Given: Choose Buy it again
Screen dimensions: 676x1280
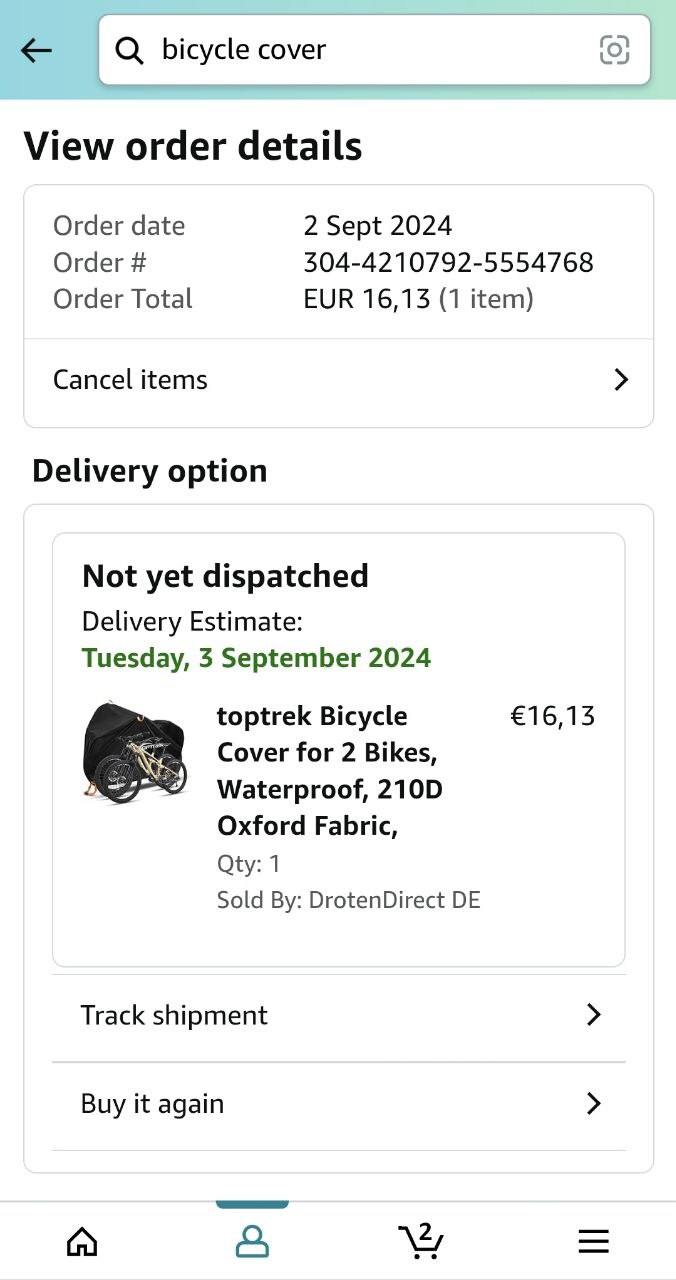Looking at the screenshot, I should click(x=152, y=1104).
